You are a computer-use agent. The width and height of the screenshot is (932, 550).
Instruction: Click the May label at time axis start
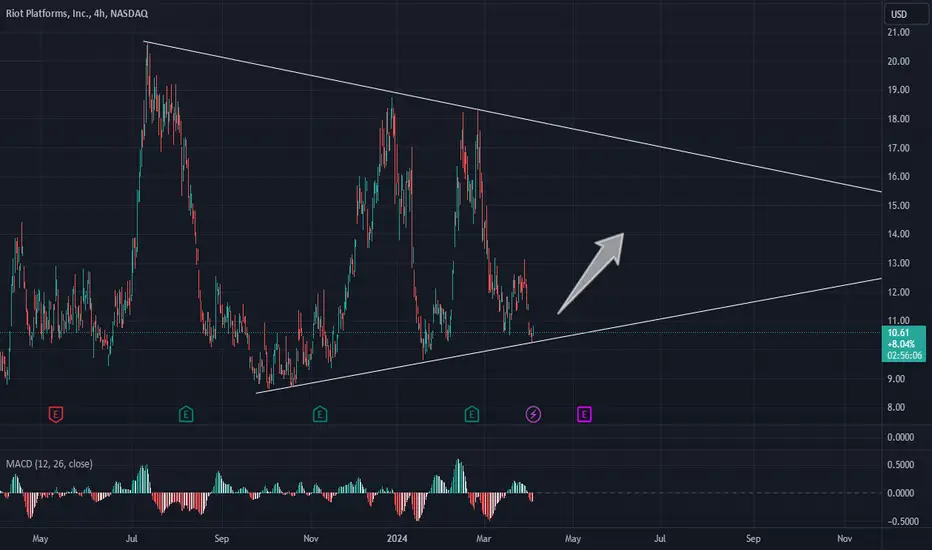click(x=40, y=539)
